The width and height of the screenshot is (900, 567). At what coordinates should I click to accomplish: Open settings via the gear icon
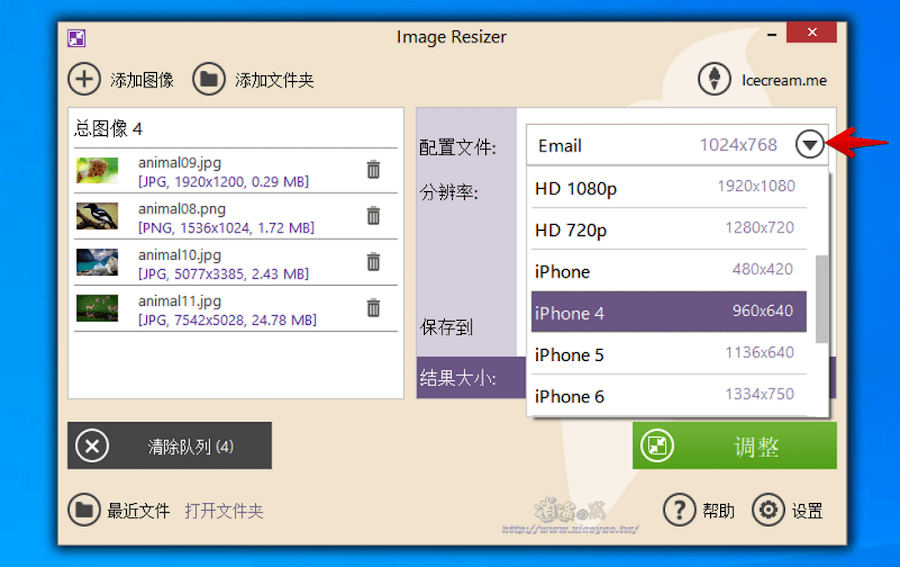click(768, 510)
